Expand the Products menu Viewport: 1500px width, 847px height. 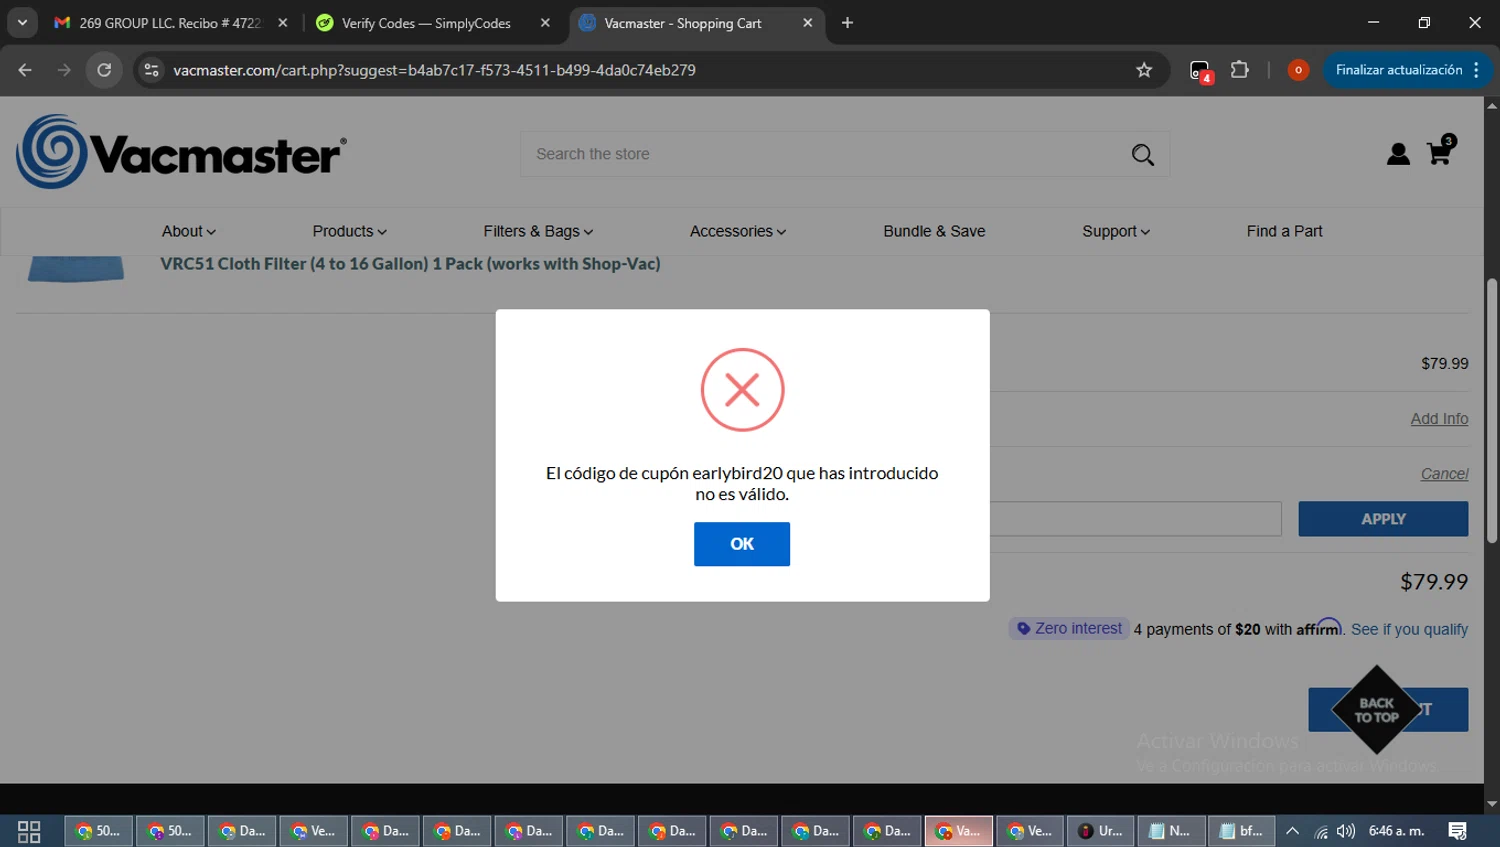(349, 231)
